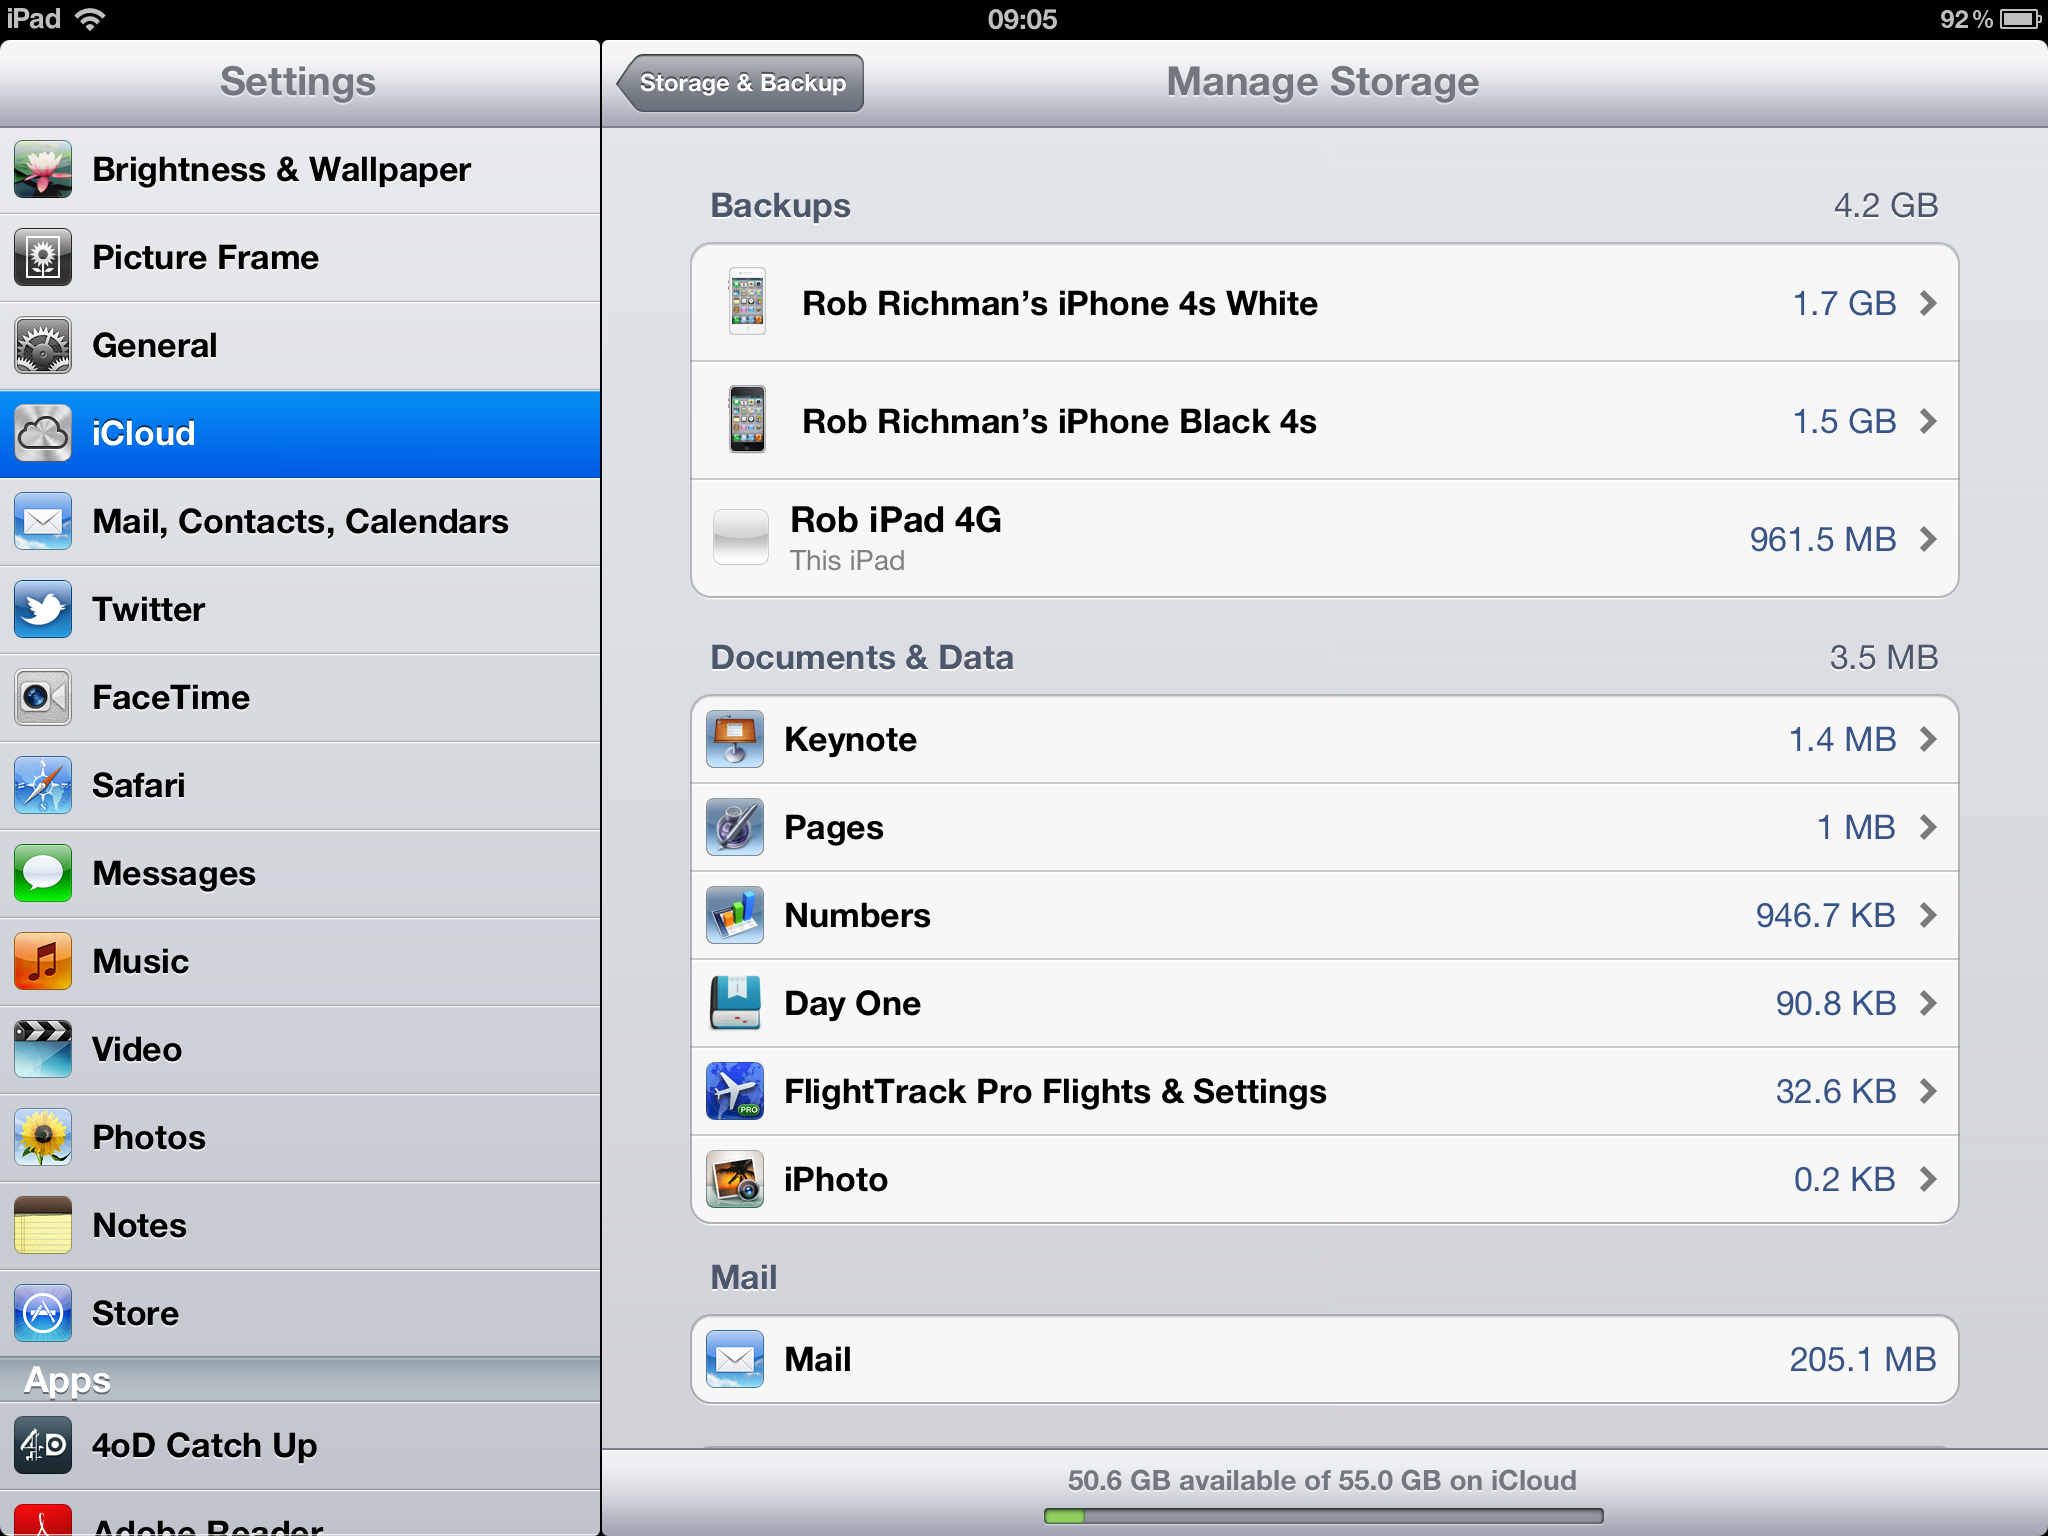Tap the battery indicator in status bar
2048x1536 pixels.
(x=2021, y=19)
